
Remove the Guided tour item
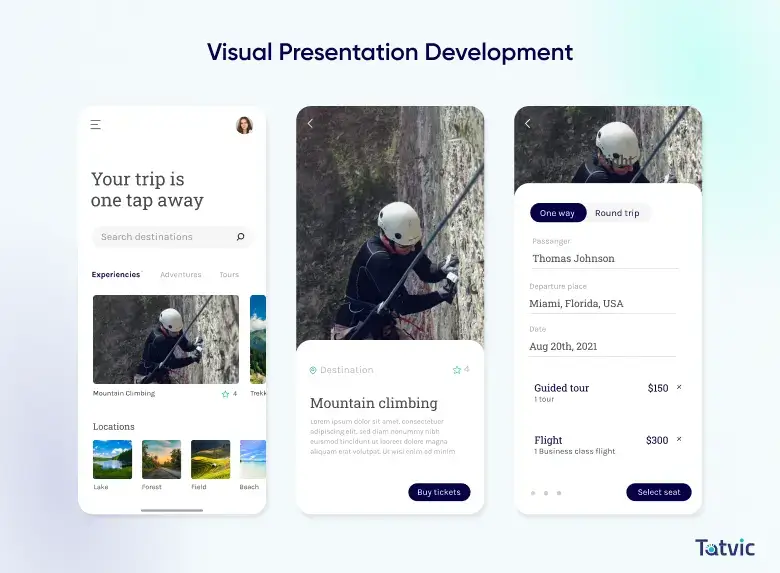(679, 387)
